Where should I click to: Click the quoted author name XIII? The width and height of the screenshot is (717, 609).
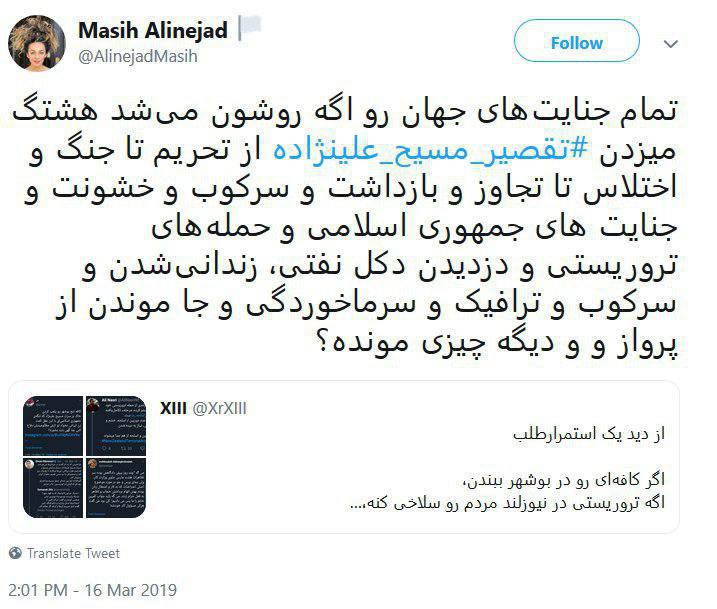tap(173, 408)
